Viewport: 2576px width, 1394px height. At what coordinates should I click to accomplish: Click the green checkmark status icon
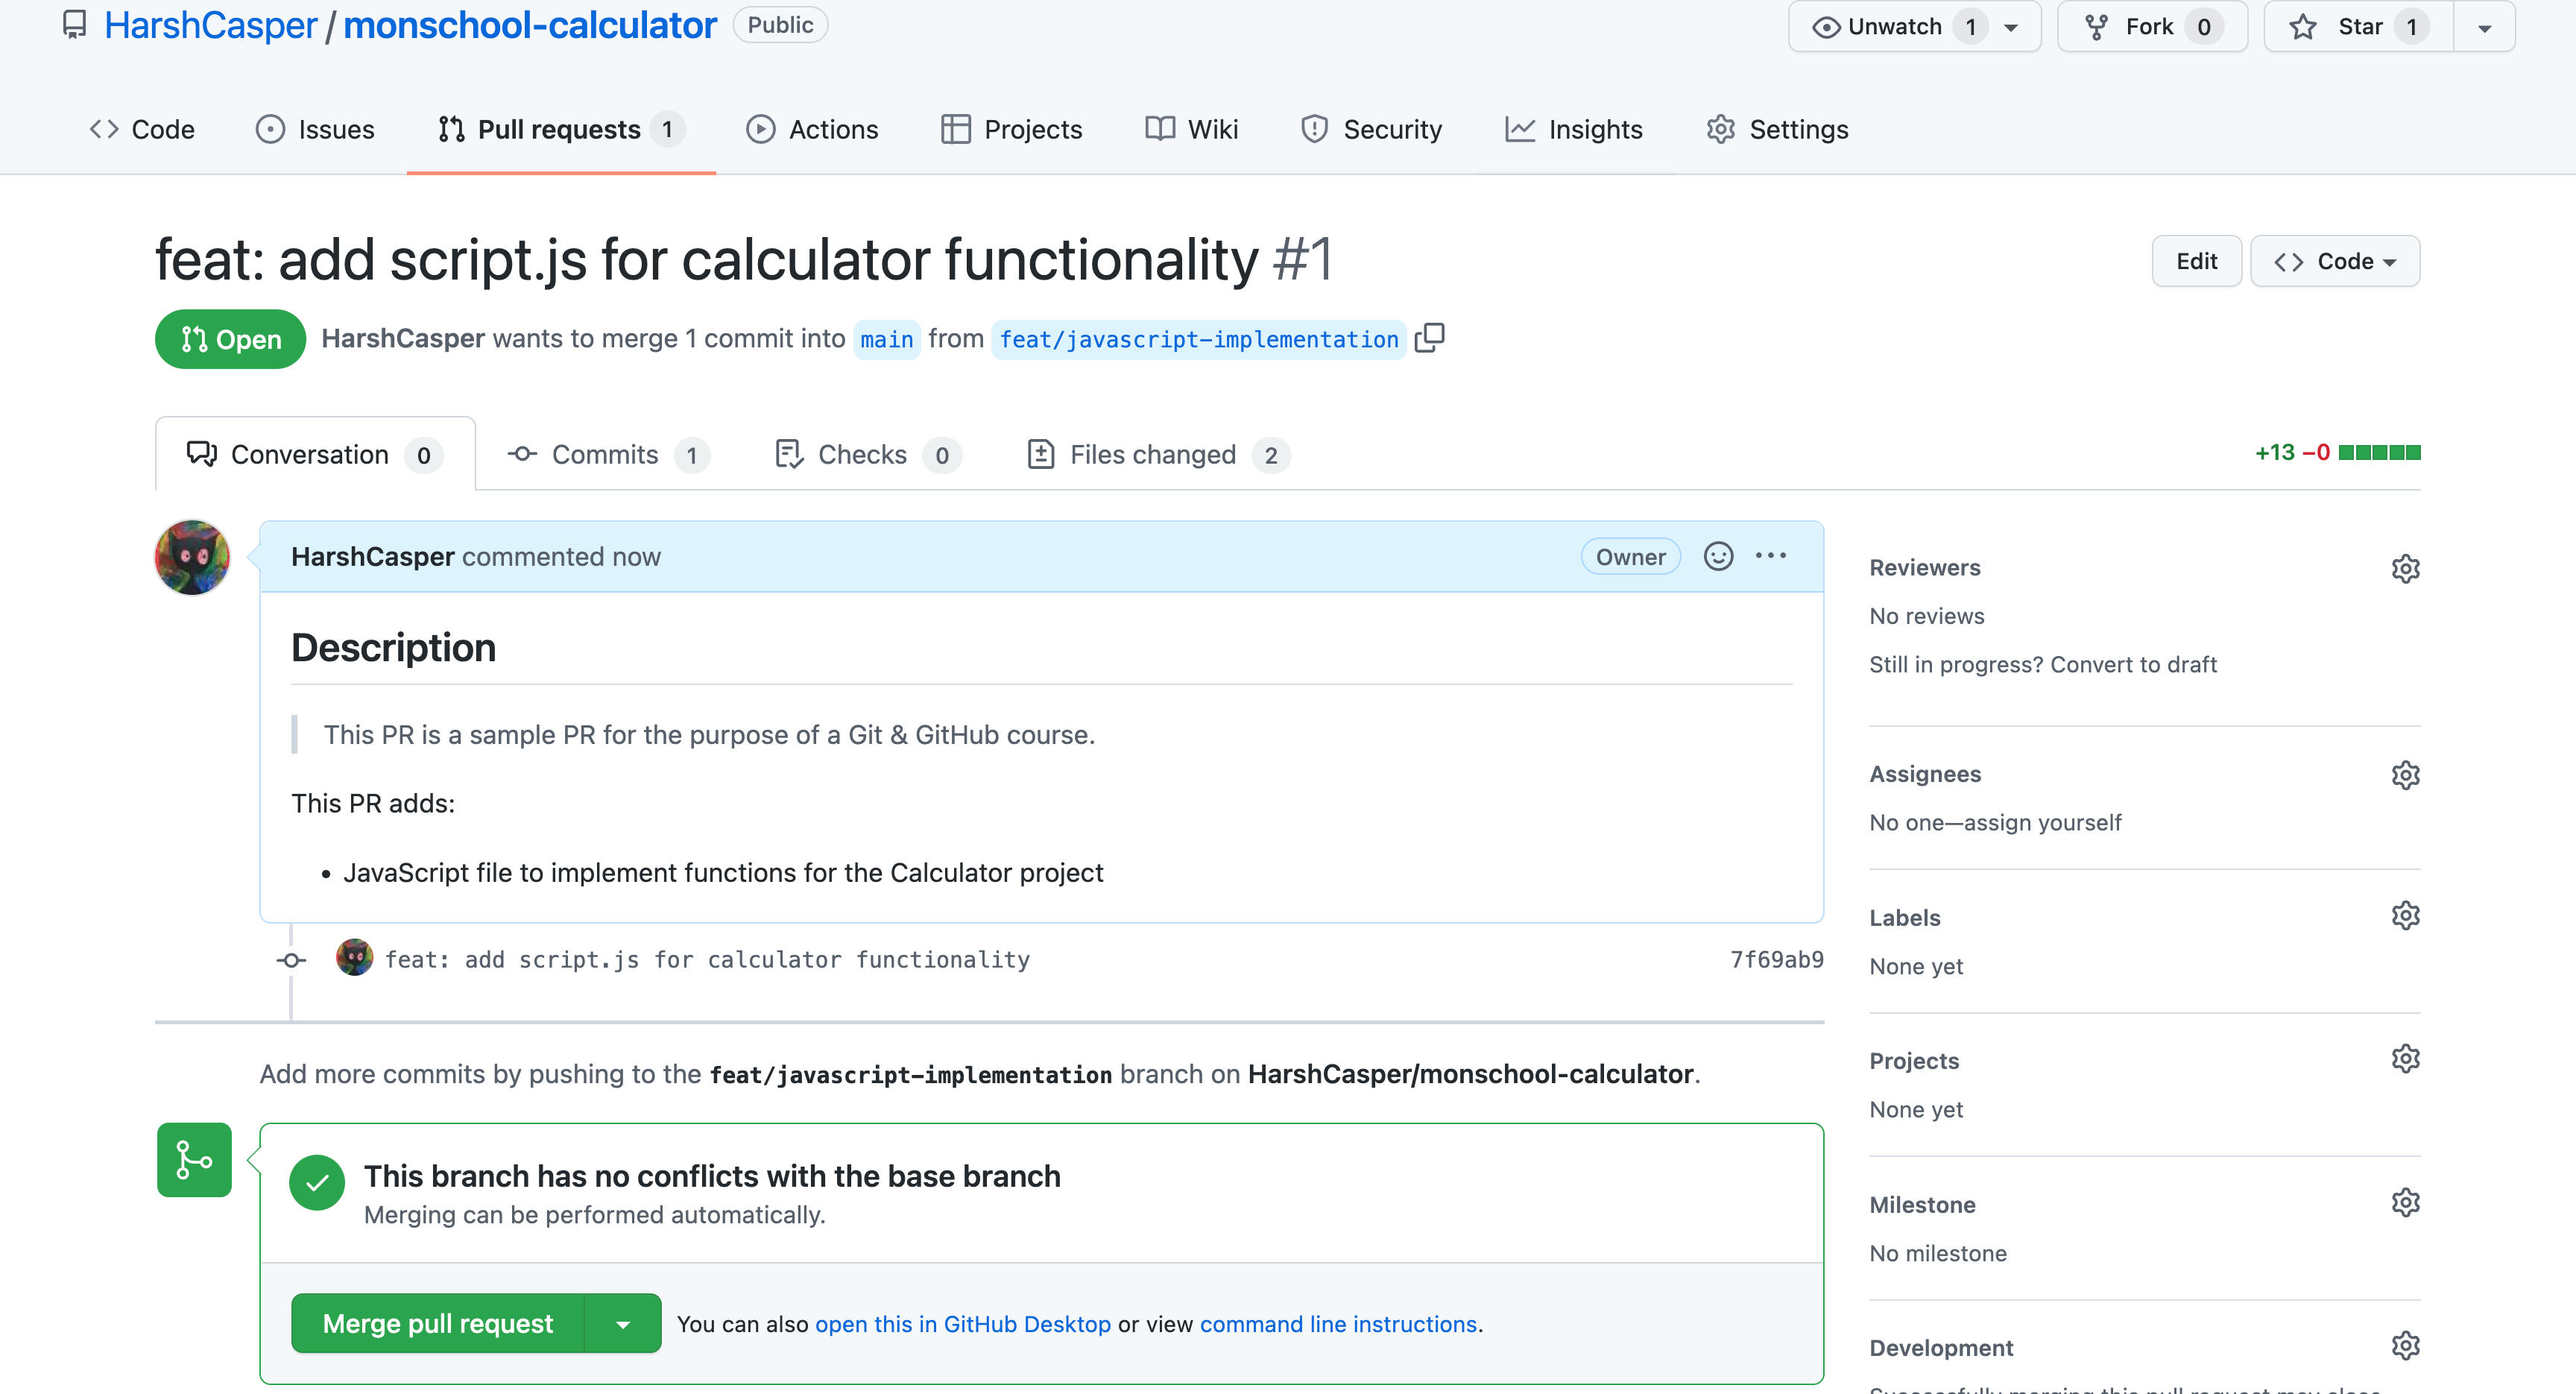point(317,1183)
